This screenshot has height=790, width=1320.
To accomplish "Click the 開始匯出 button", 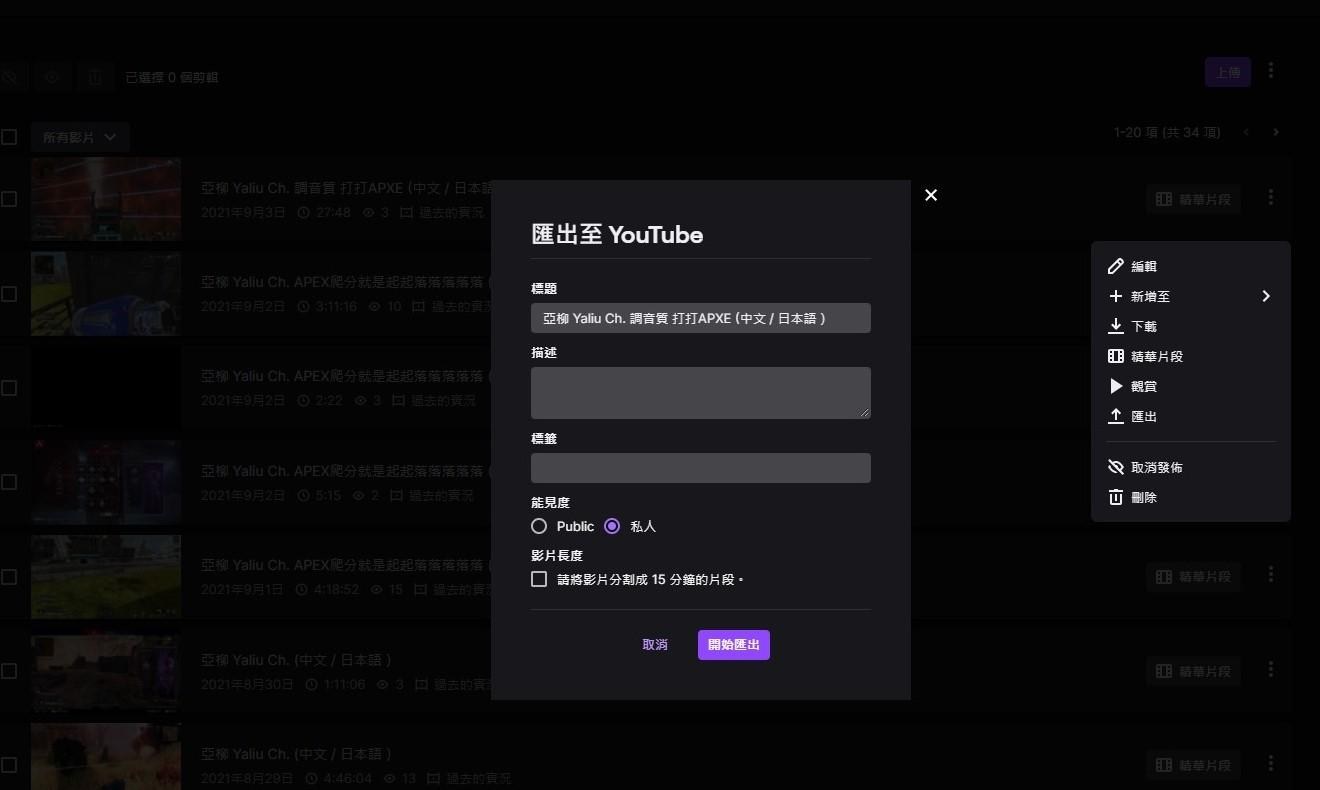I will pyautogui.click(x=734, y=645).
